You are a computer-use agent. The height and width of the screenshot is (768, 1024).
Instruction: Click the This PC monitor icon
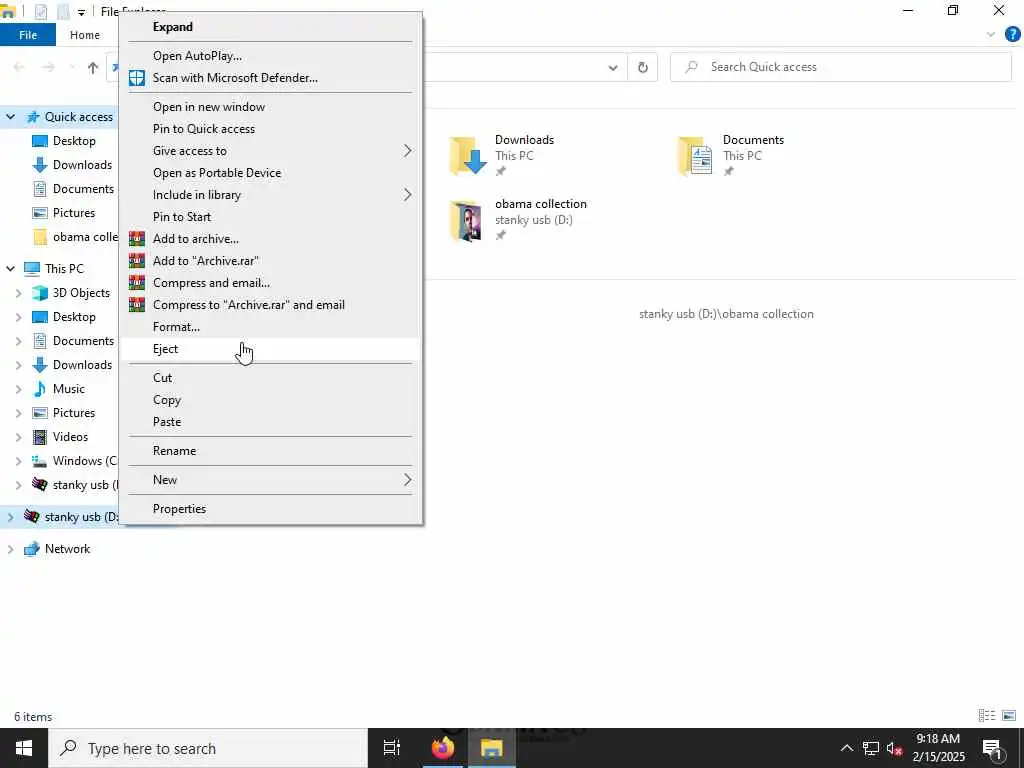32,268
